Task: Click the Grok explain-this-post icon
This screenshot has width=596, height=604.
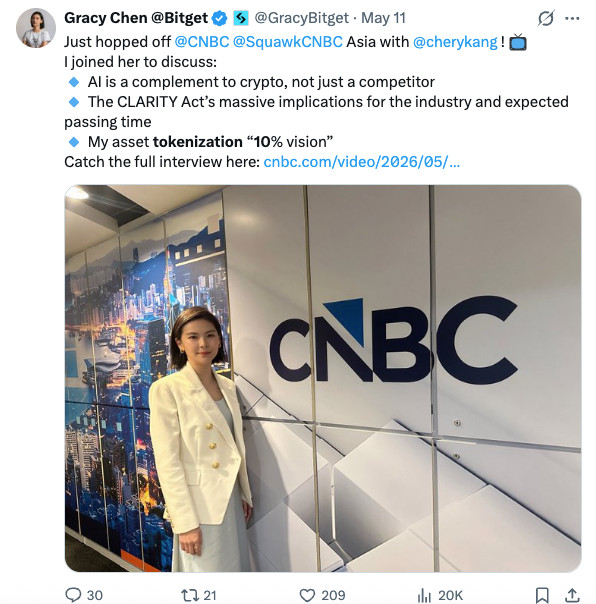Action: point(546,18)
